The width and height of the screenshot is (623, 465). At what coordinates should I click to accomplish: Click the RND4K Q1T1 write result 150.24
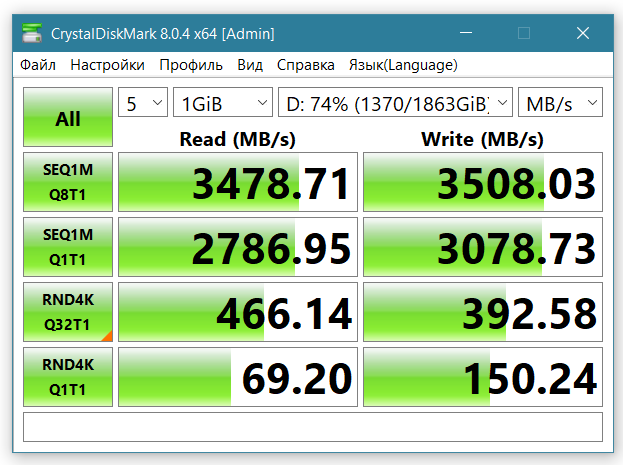click(483, 377)
